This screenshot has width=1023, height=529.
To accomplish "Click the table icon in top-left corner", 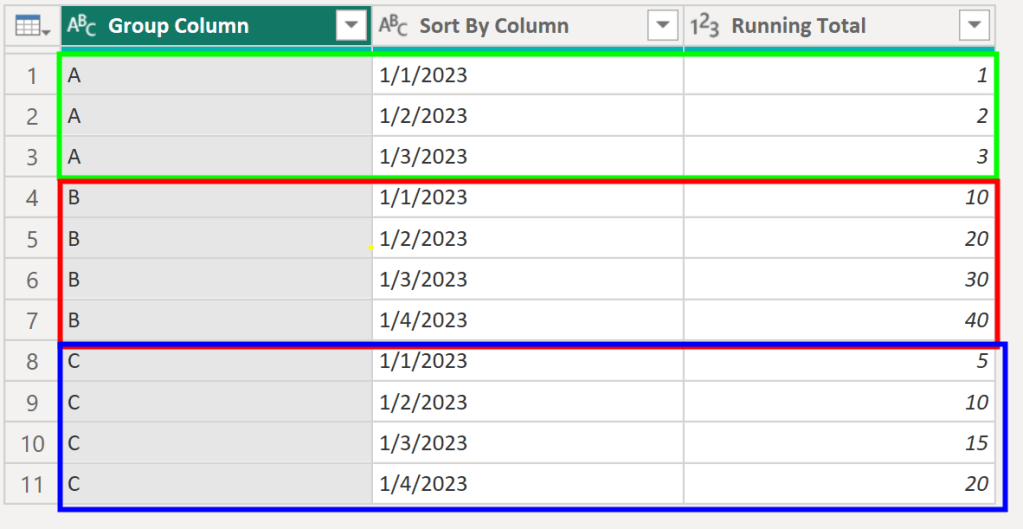I will [x=31, y=26].
